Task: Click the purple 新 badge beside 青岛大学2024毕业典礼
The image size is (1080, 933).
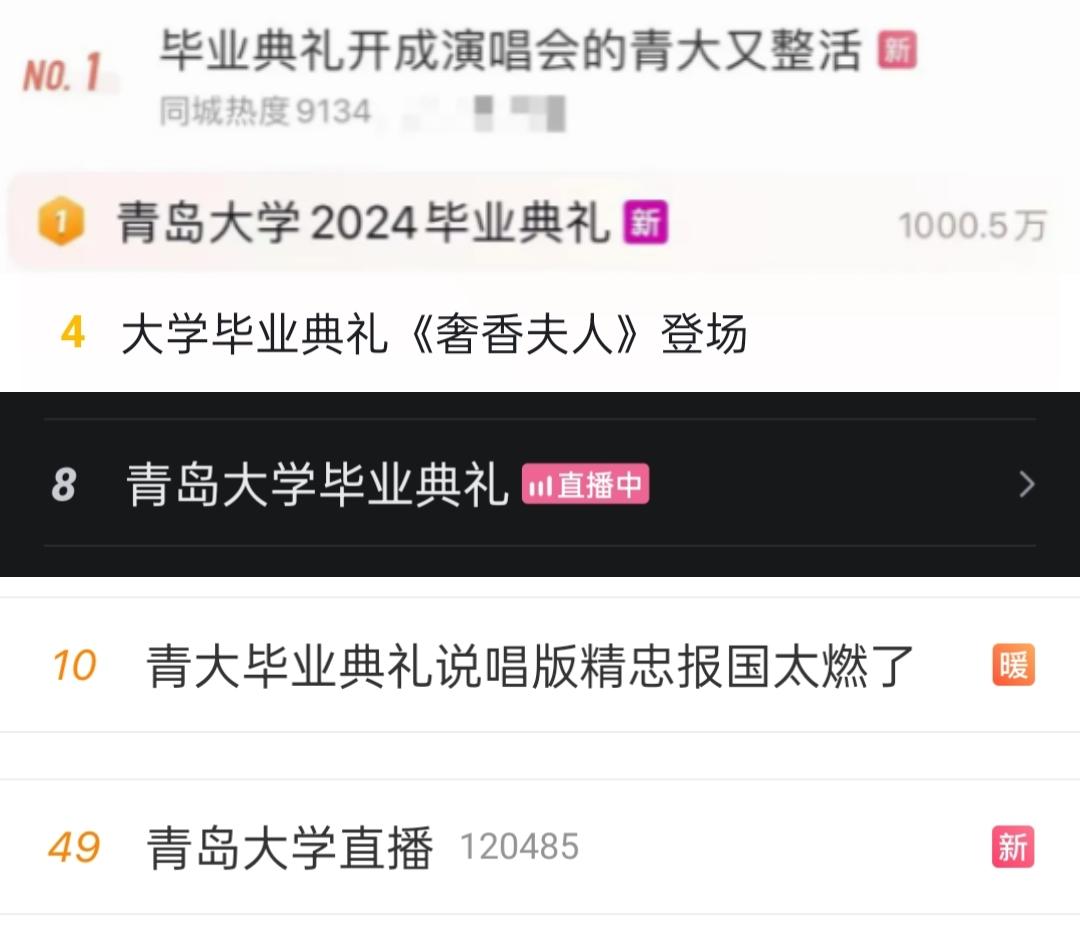Action: click(645, 222)
